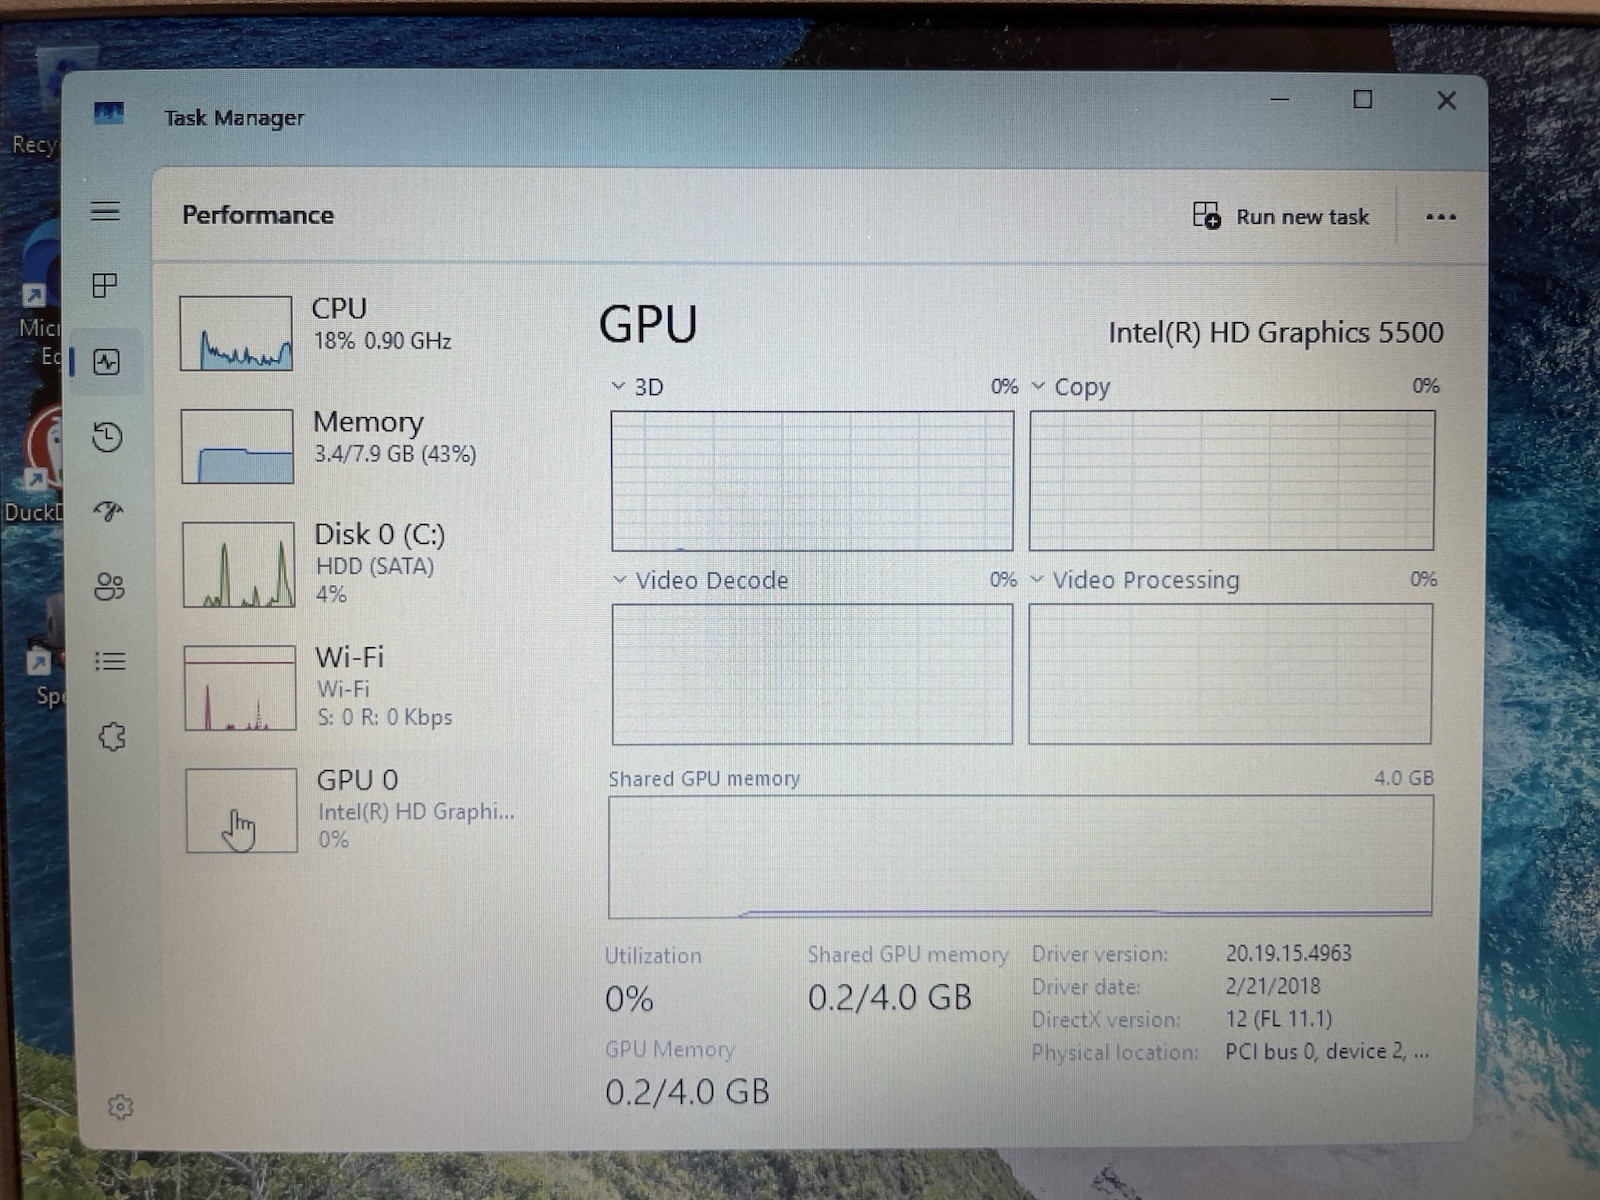Click the 4.0 GB graph maximum label
The height and width of the screenshot is (1200, 1600).
1403,778
